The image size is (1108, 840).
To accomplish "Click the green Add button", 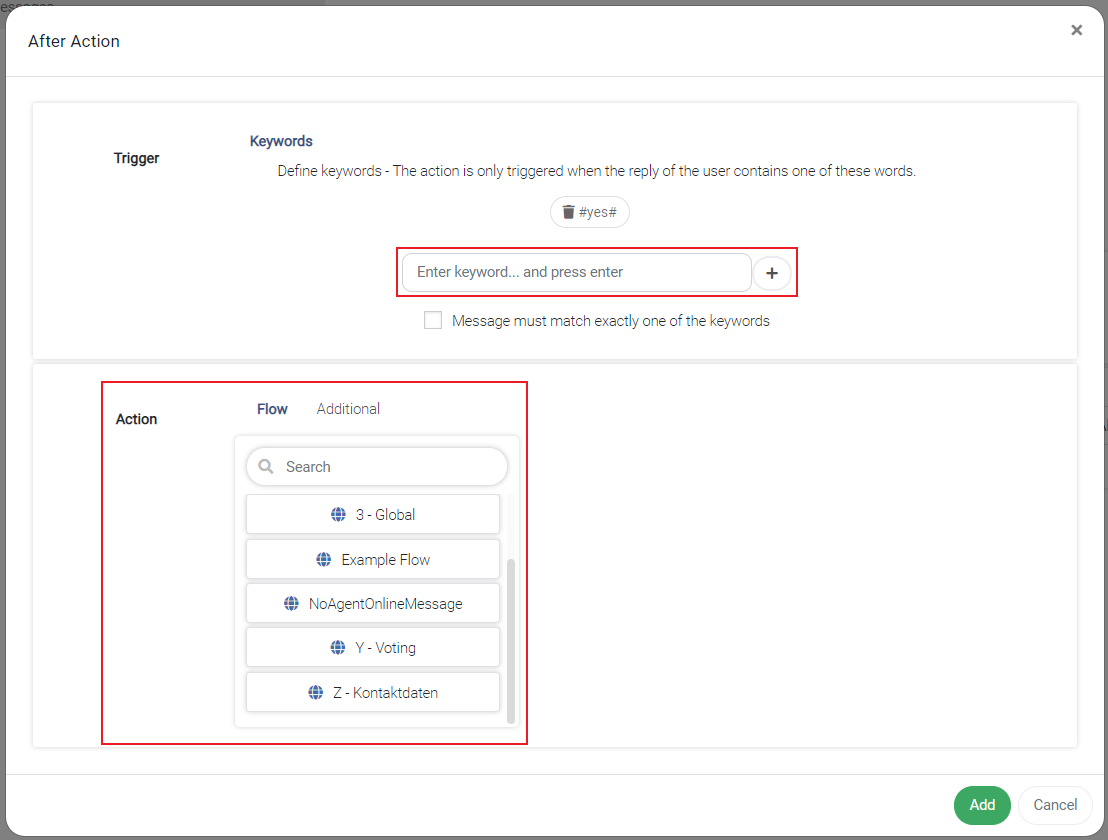I will [x=982, y=805].
